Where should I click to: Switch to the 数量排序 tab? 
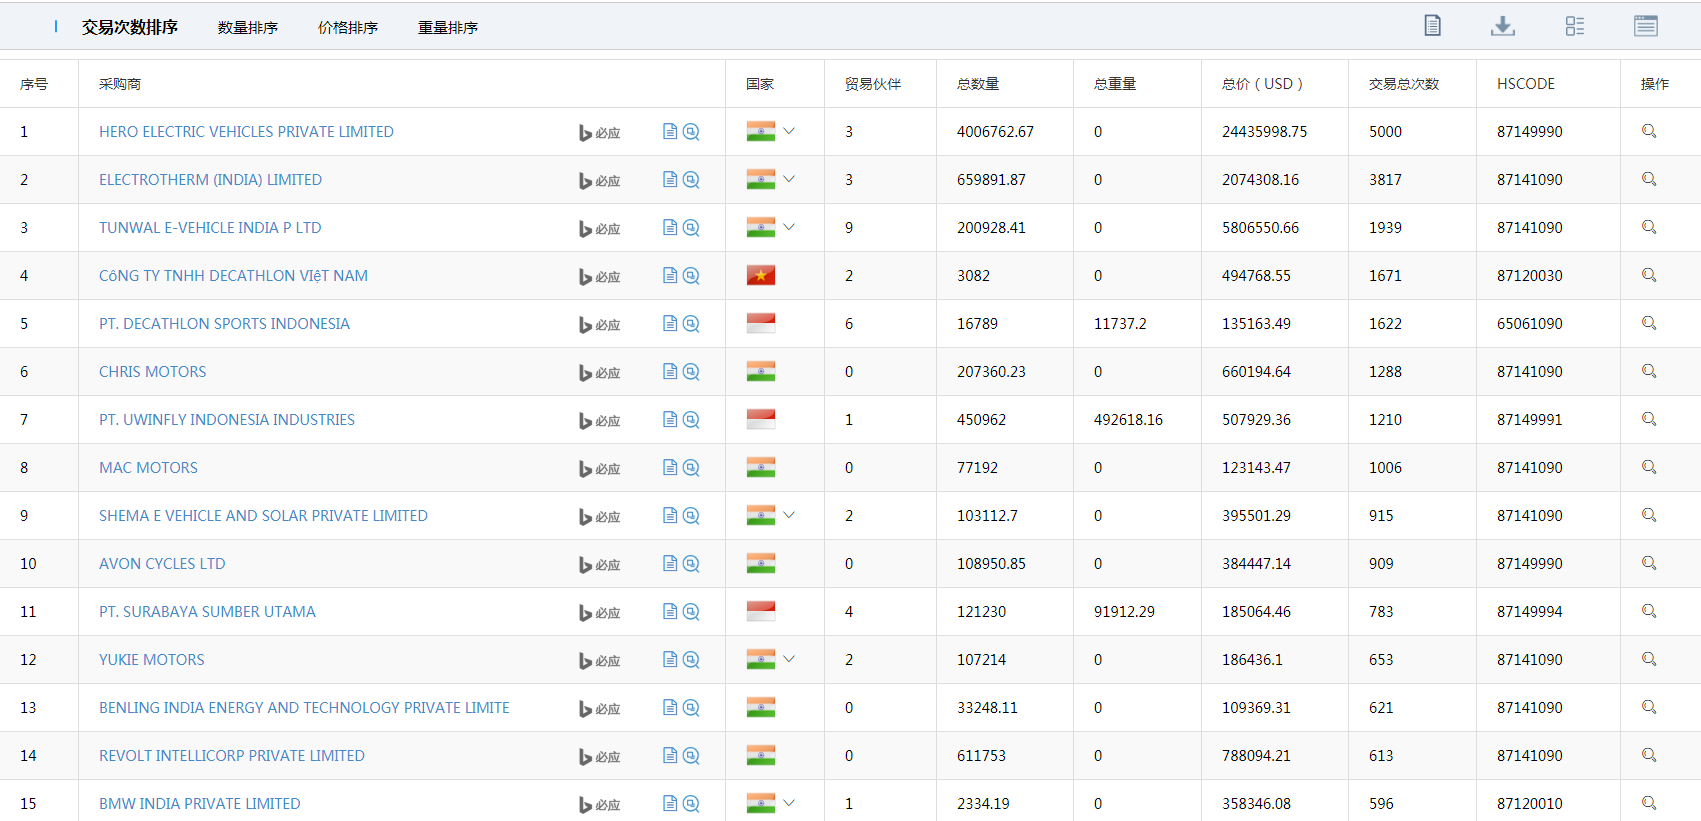click(x=248, y=28)
